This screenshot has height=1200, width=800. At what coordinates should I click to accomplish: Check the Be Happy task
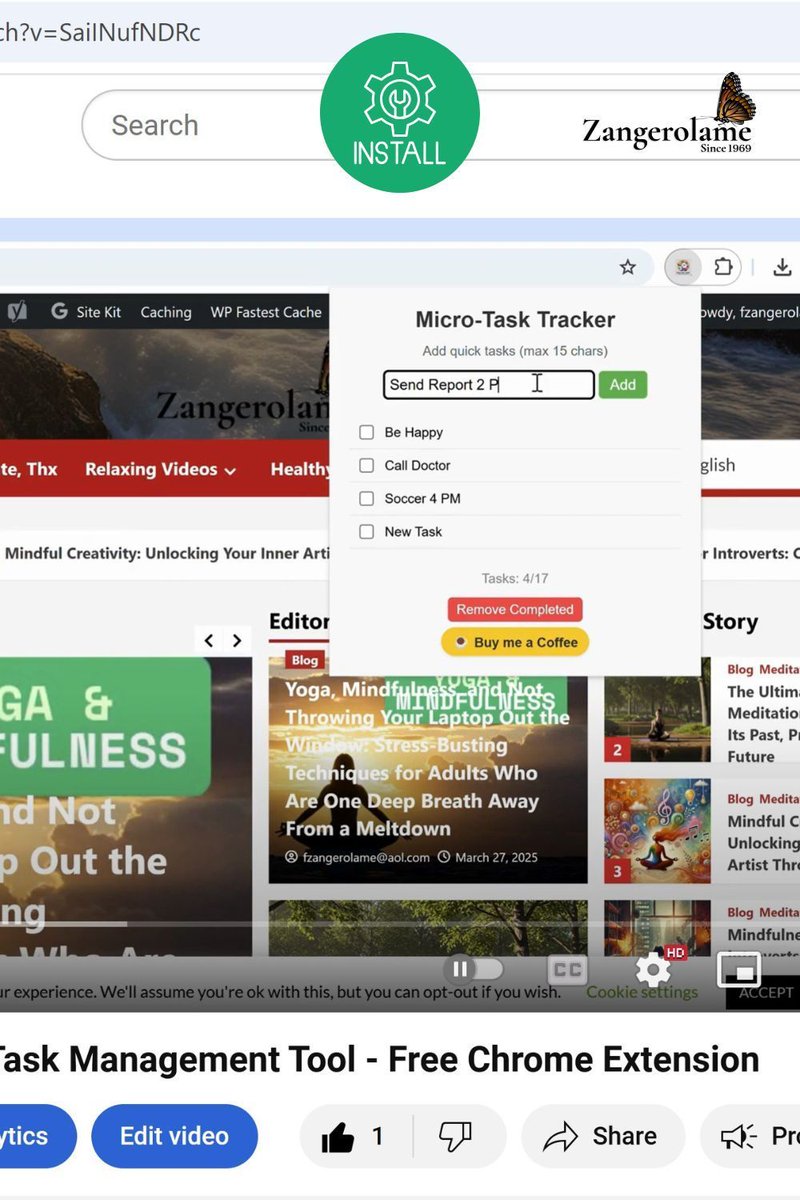click(366, 432)
